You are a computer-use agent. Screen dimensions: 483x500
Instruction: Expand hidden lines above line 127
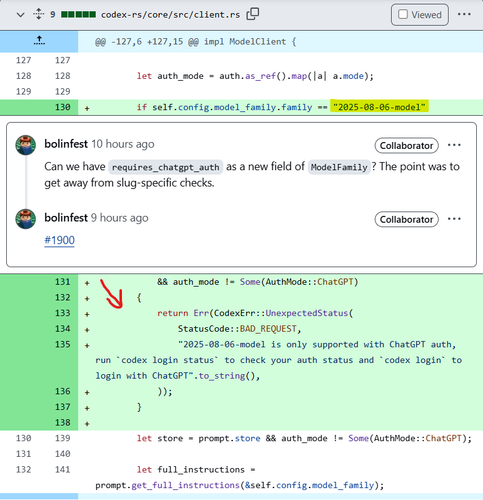(x=39, y=41)
